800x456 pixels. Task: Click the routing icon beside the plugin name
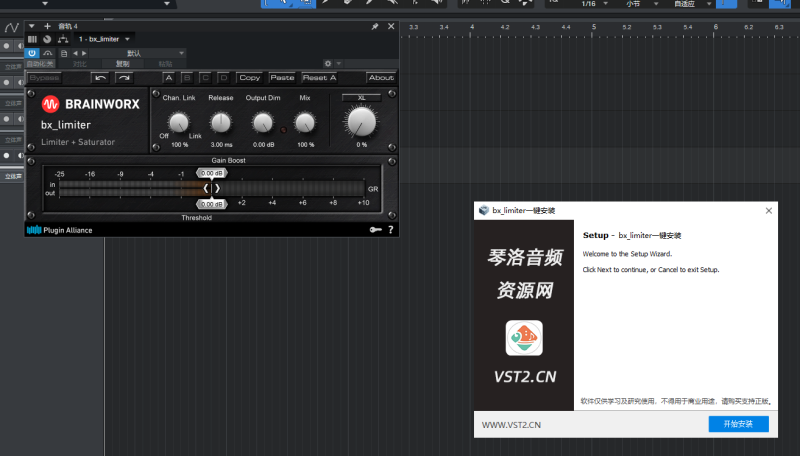pos(63,39)
